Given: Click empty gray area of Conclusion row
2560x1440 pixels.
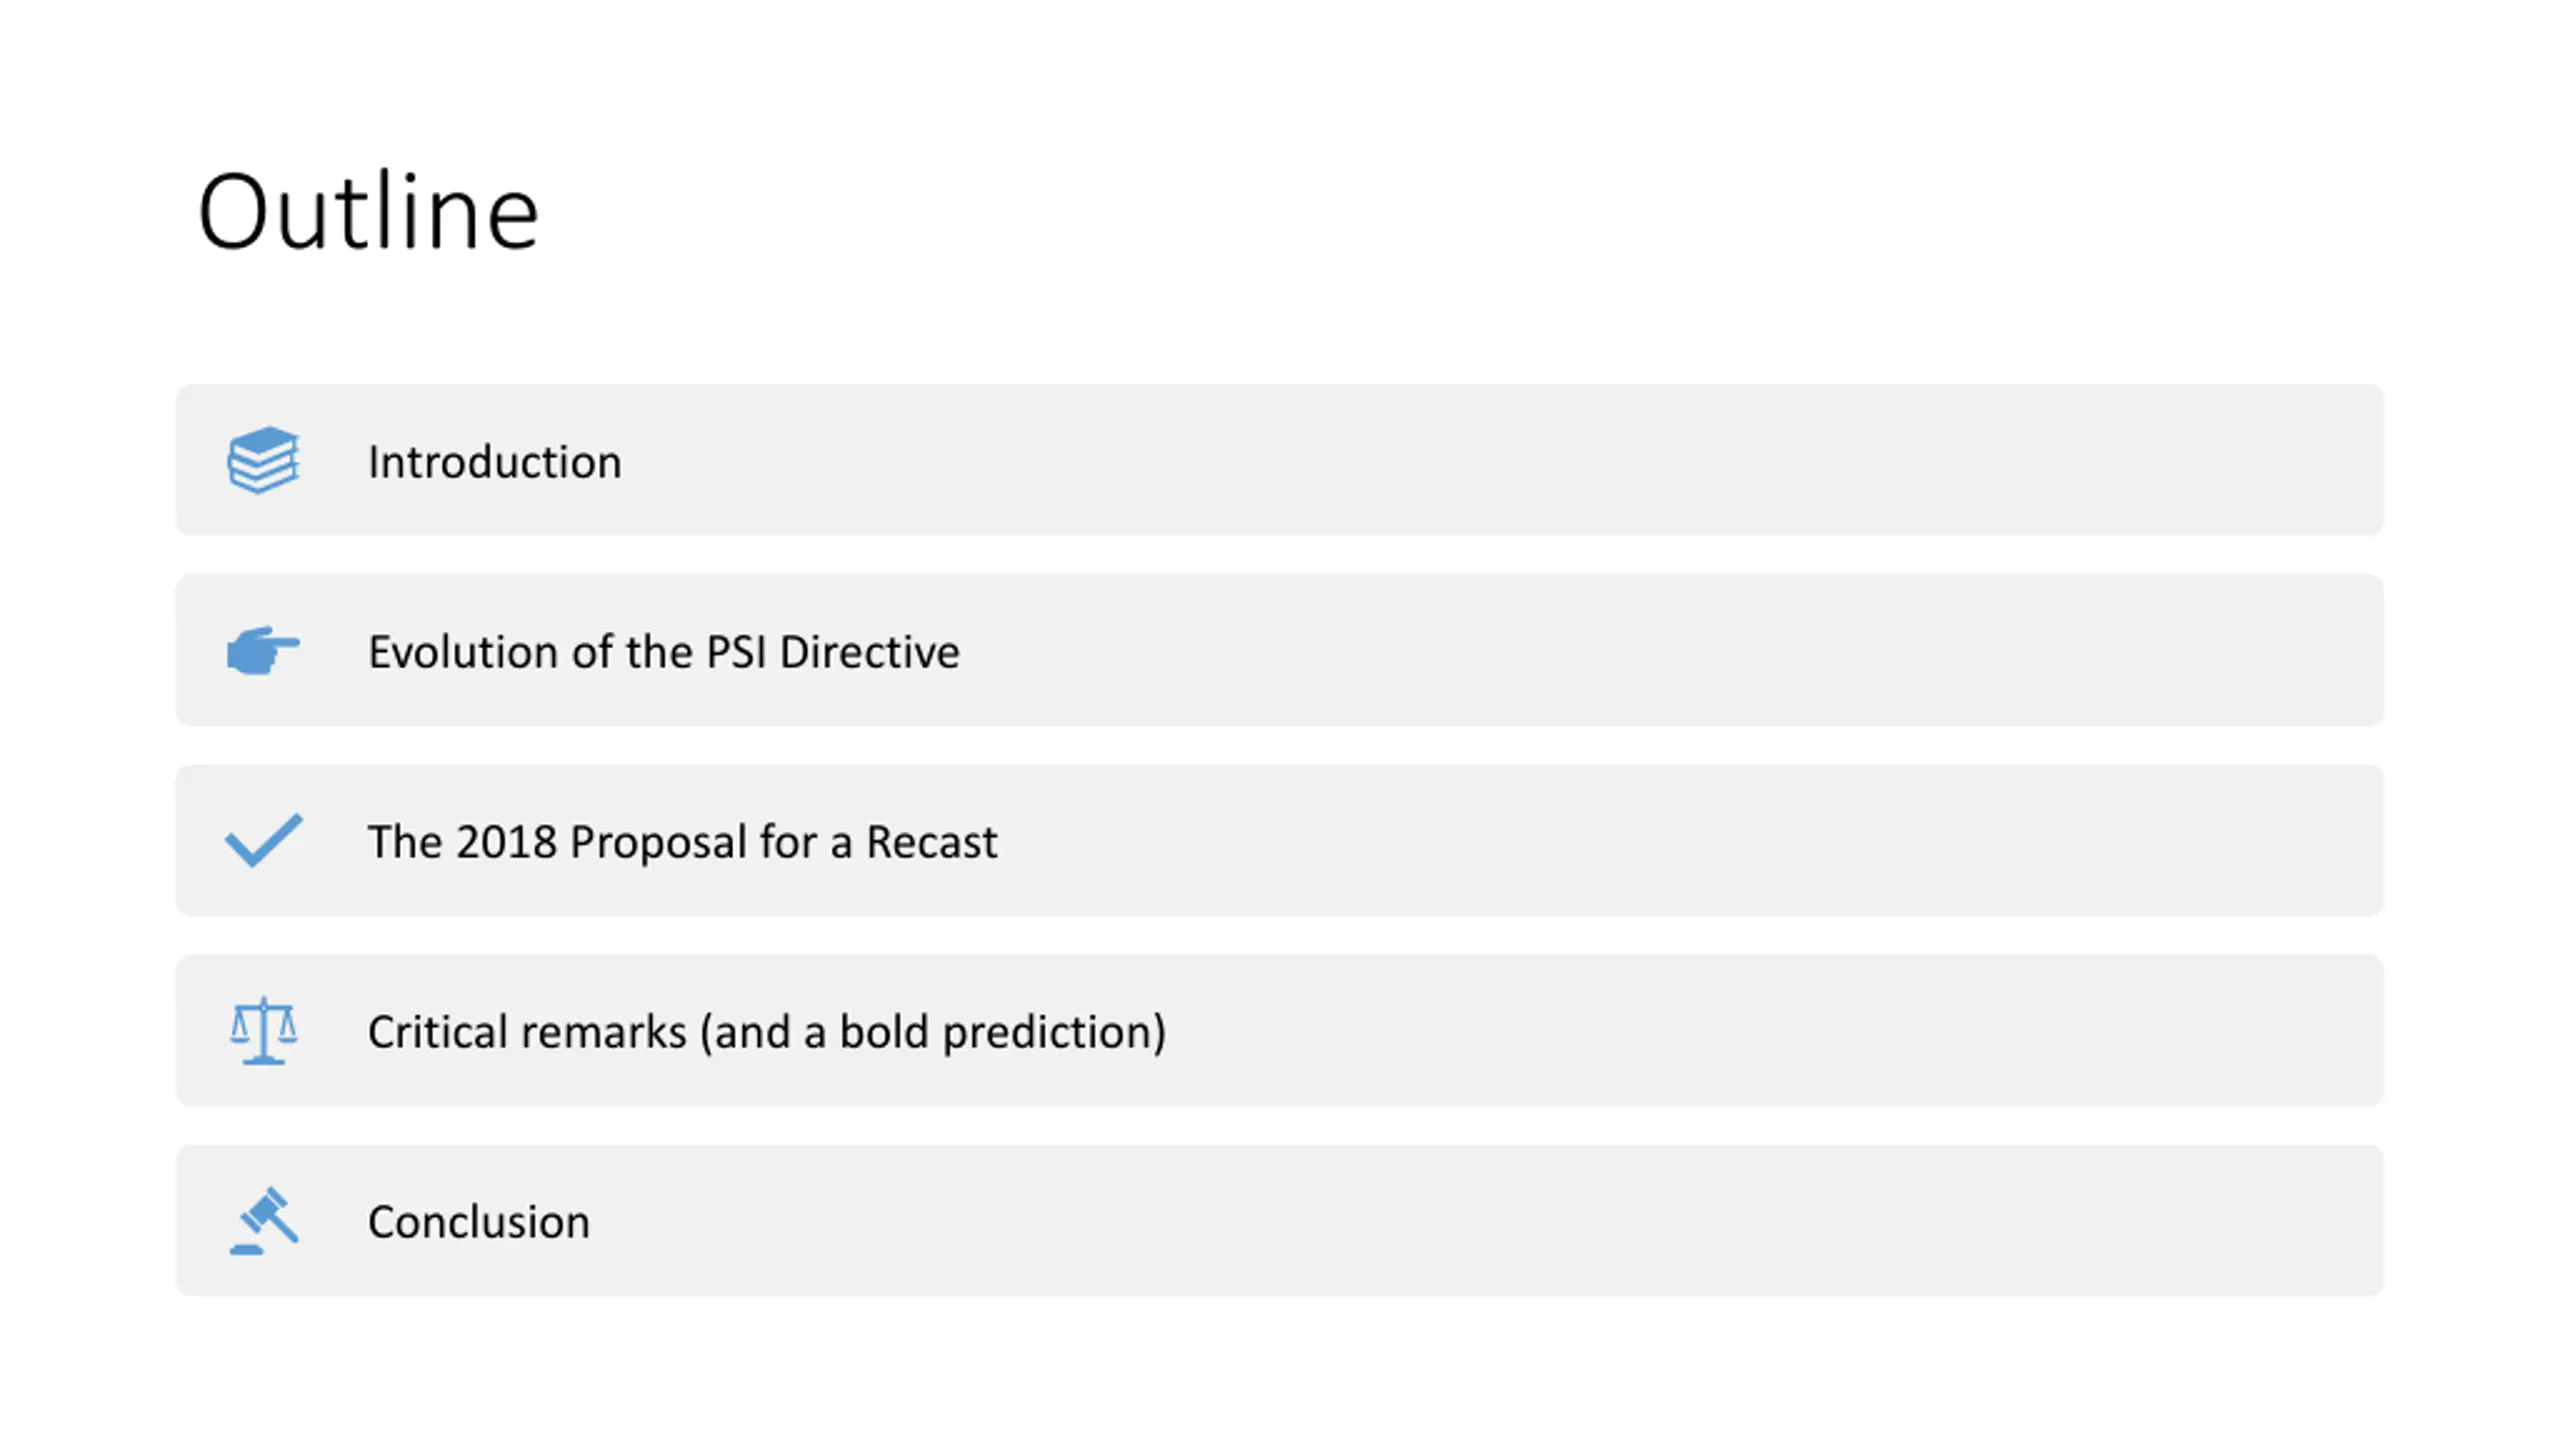Looking at the screenshot, I should (x=1500, y=1220).
